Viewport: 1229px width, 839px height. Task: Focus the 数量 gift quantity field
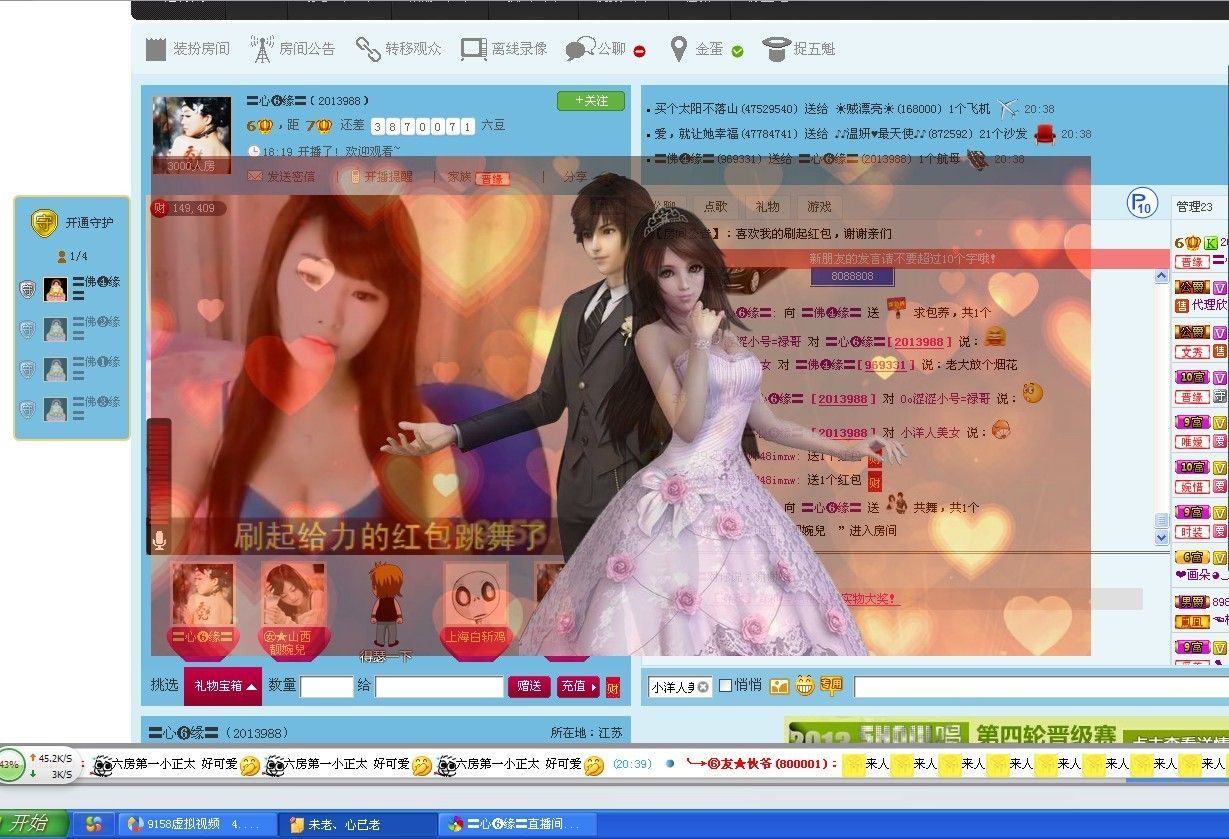pos(327,687)
